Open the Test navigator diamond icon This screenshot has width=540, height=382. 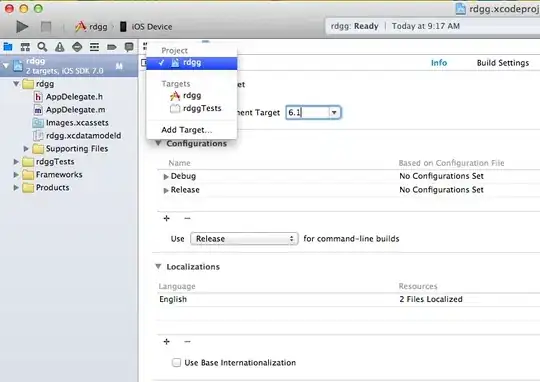[77, 47]
